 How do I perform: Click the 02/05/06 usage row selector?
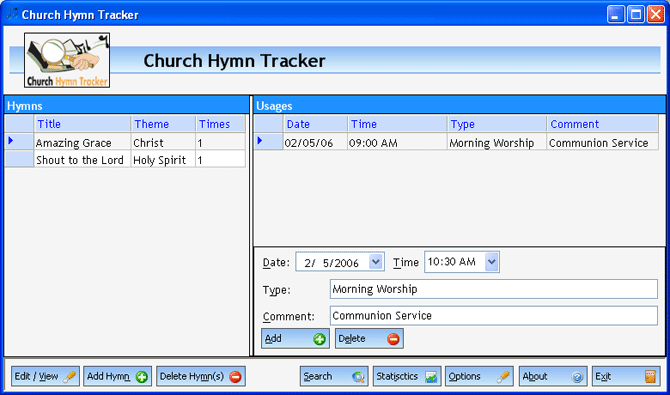point(268,141)
